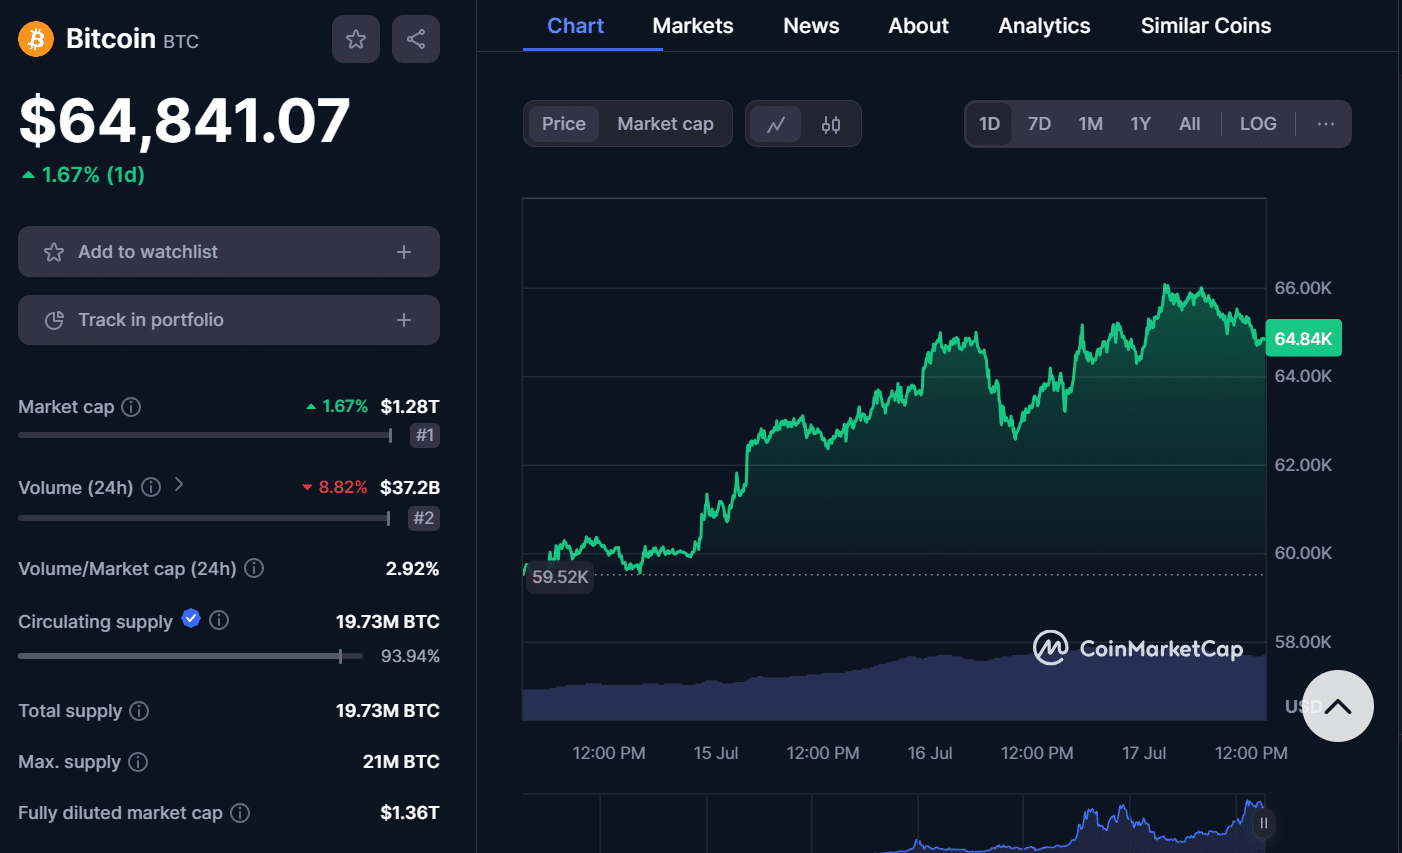1402x853 pixels.
Task: Click the $37.2B volume value
Action: 410,487
